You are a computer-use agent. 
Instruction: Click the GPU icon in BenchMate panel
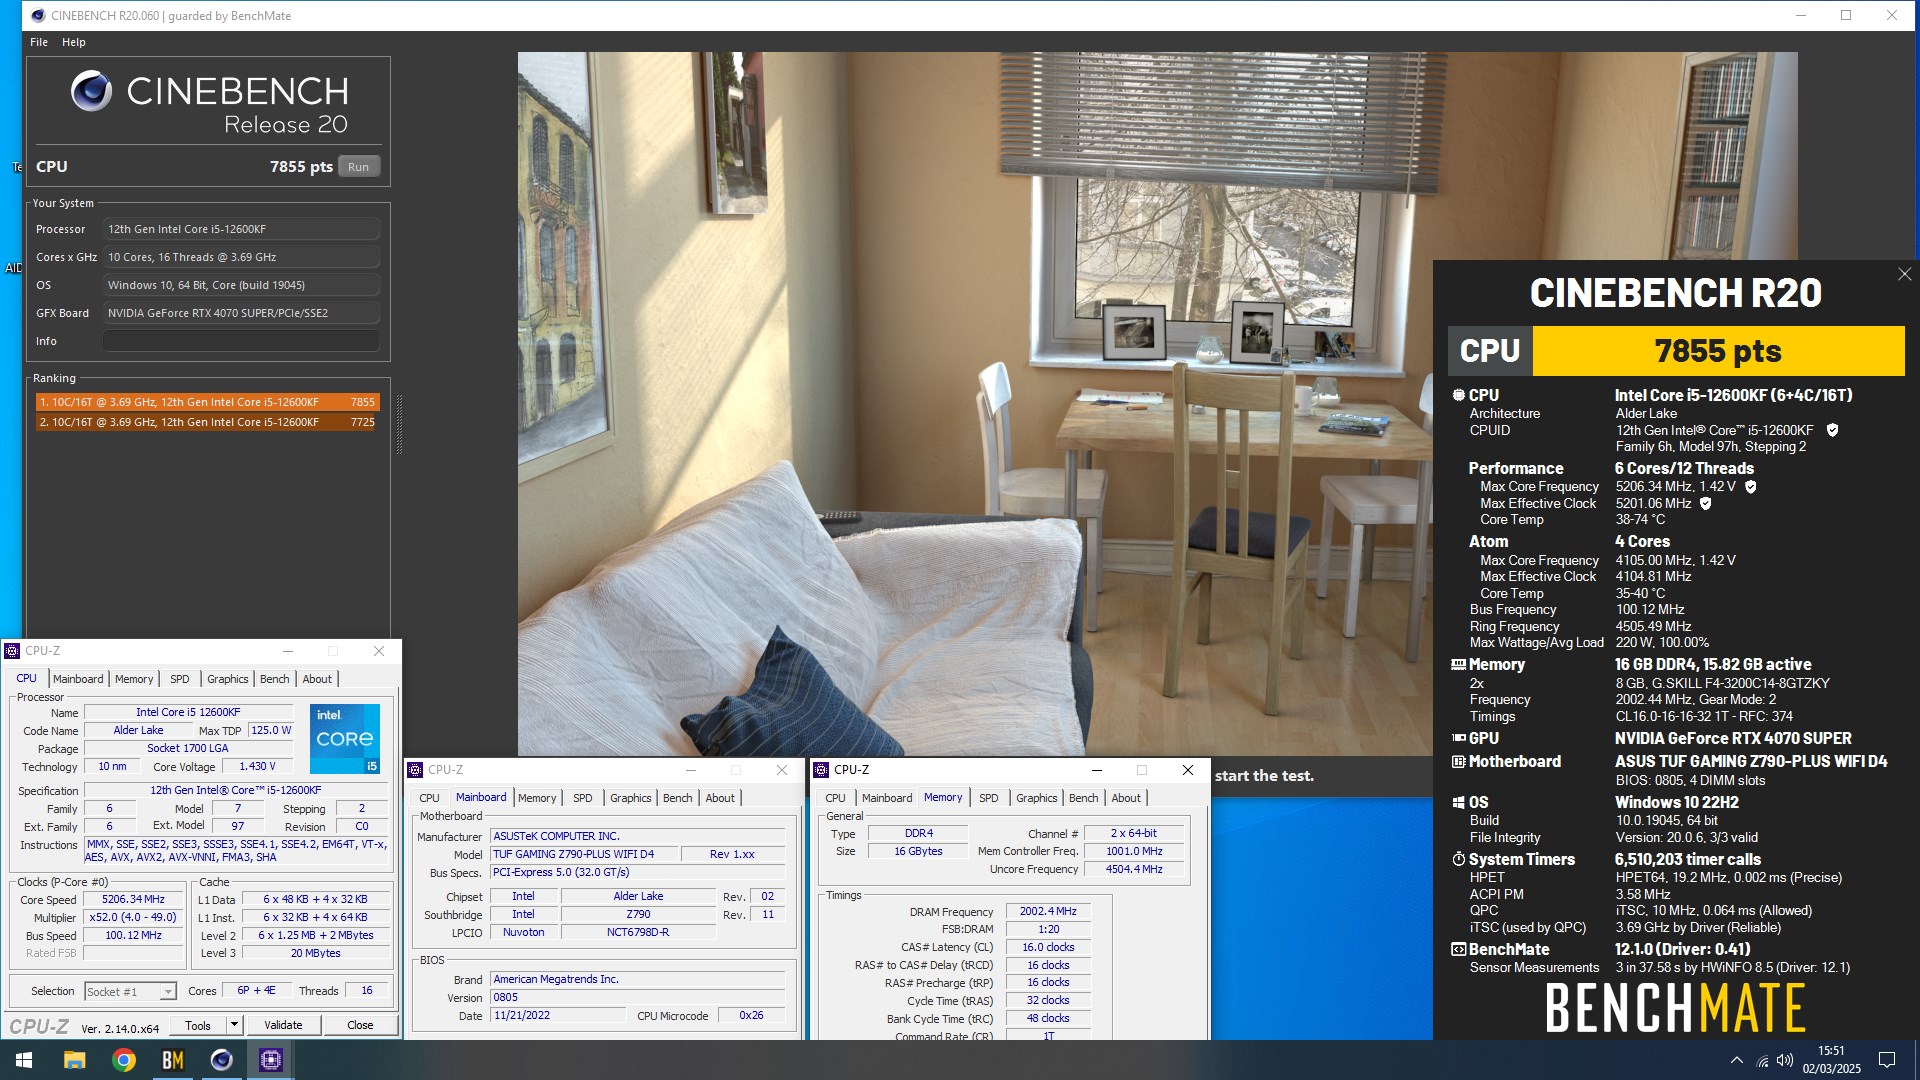(1459, 738)
